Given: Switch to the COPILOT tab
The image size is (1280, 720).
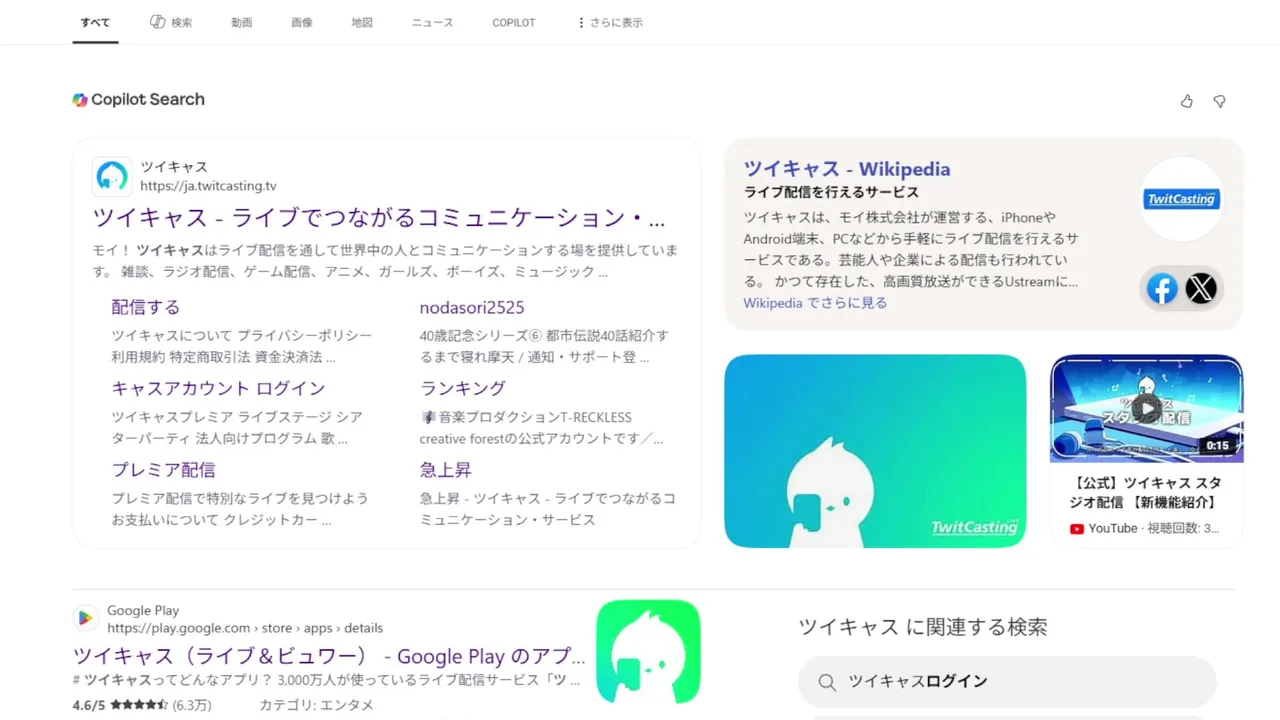Looking at the screenshot, I should coord(514,22).
